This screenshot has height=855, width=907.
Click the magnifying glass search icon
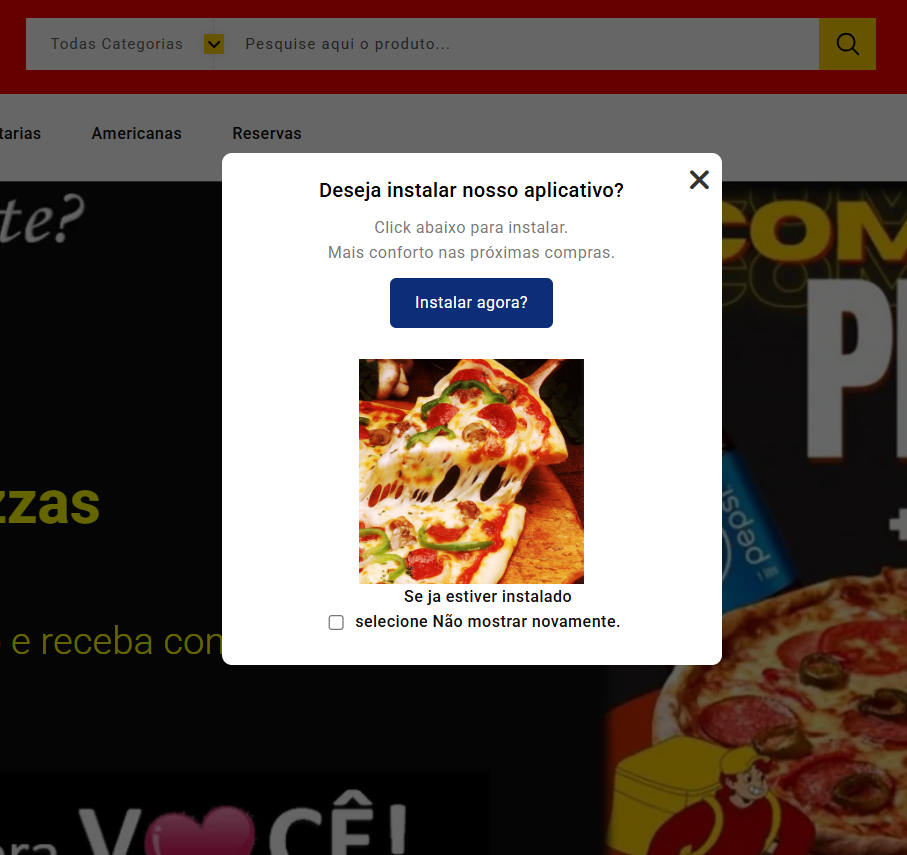point(847,44)
